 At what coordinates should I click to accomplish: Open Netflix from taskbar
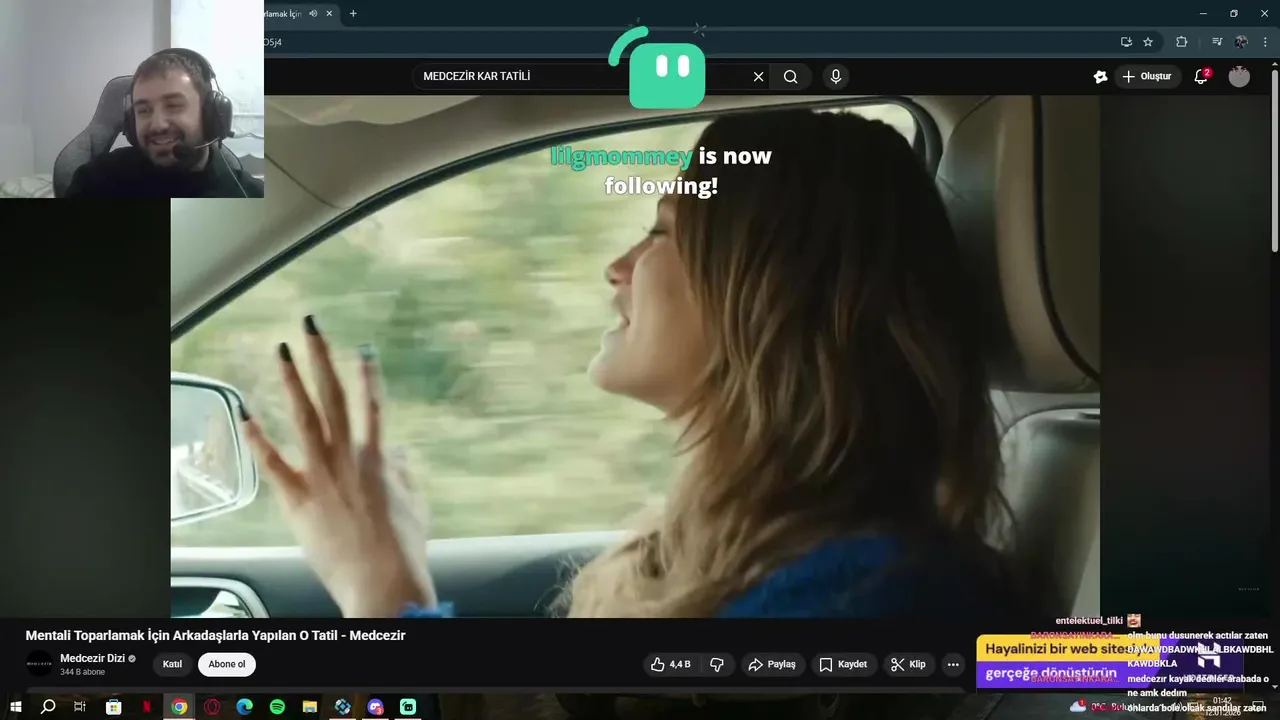146,707
